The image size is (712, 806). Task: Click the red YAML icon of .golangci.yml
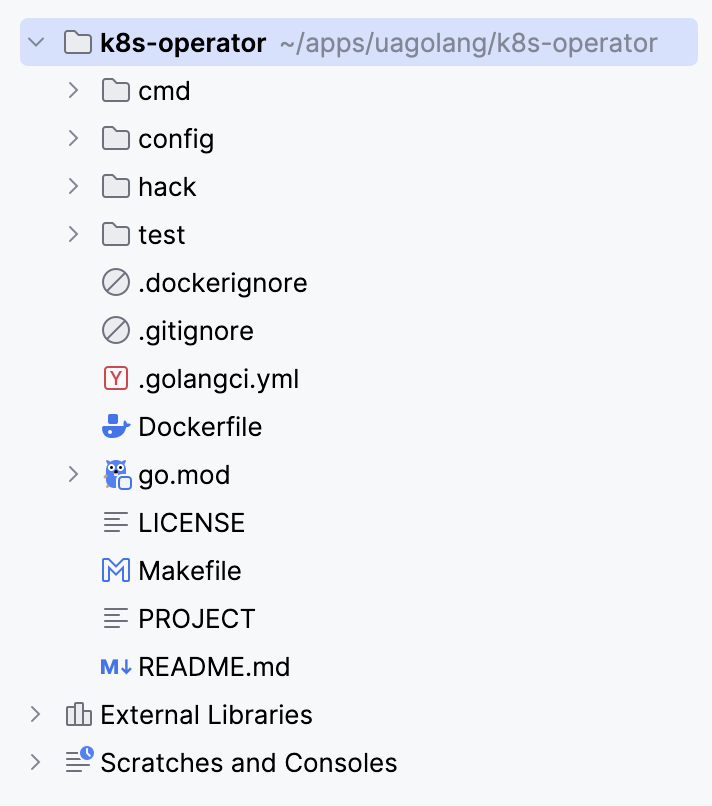[116, 379]
